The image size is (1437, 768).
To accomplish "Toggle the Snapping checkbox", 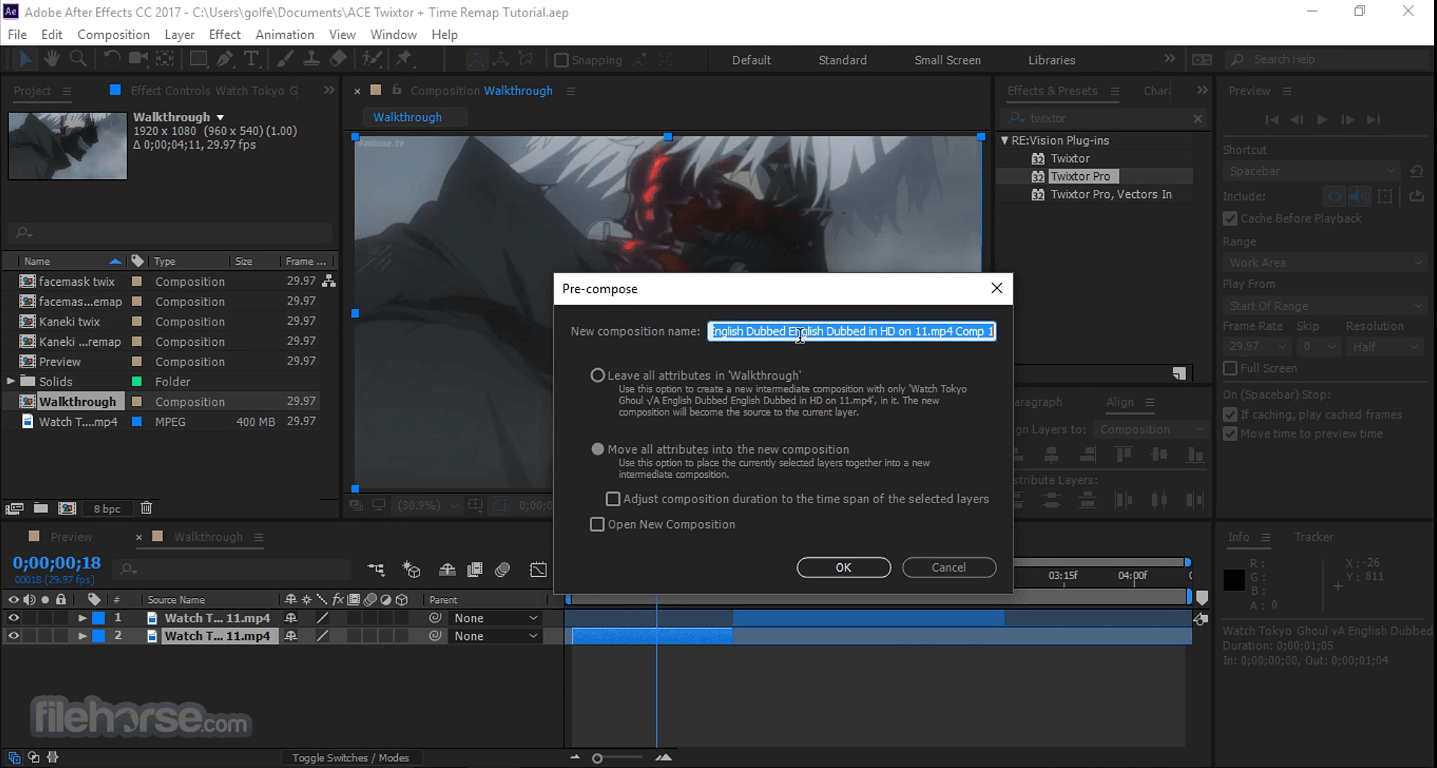I will pos(561,60).
